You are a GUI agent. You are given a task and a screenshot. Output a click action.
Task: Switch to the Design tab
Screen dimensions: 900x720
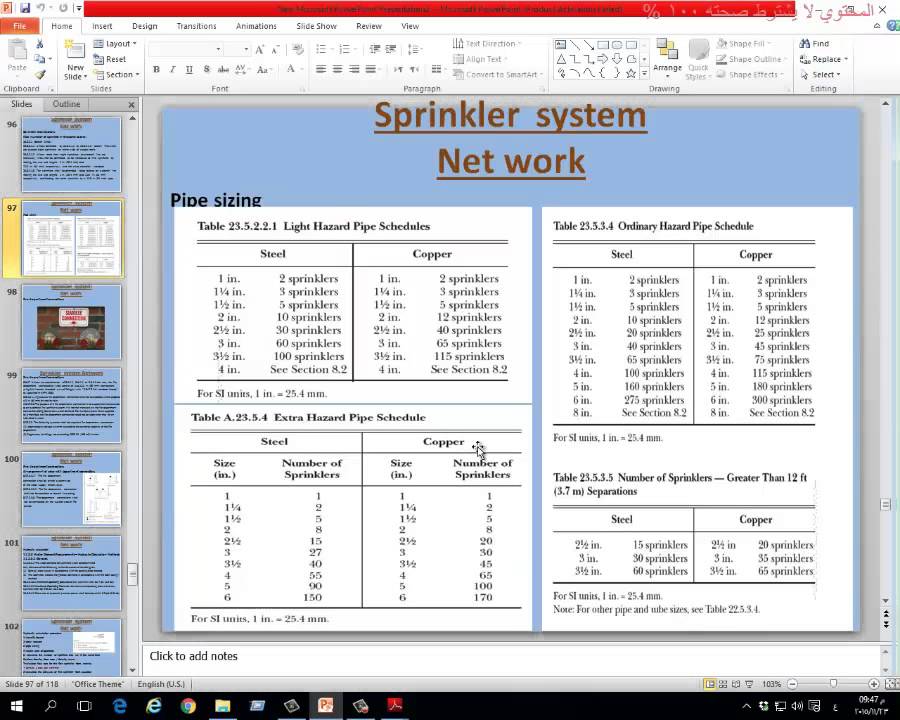(145, 26)
